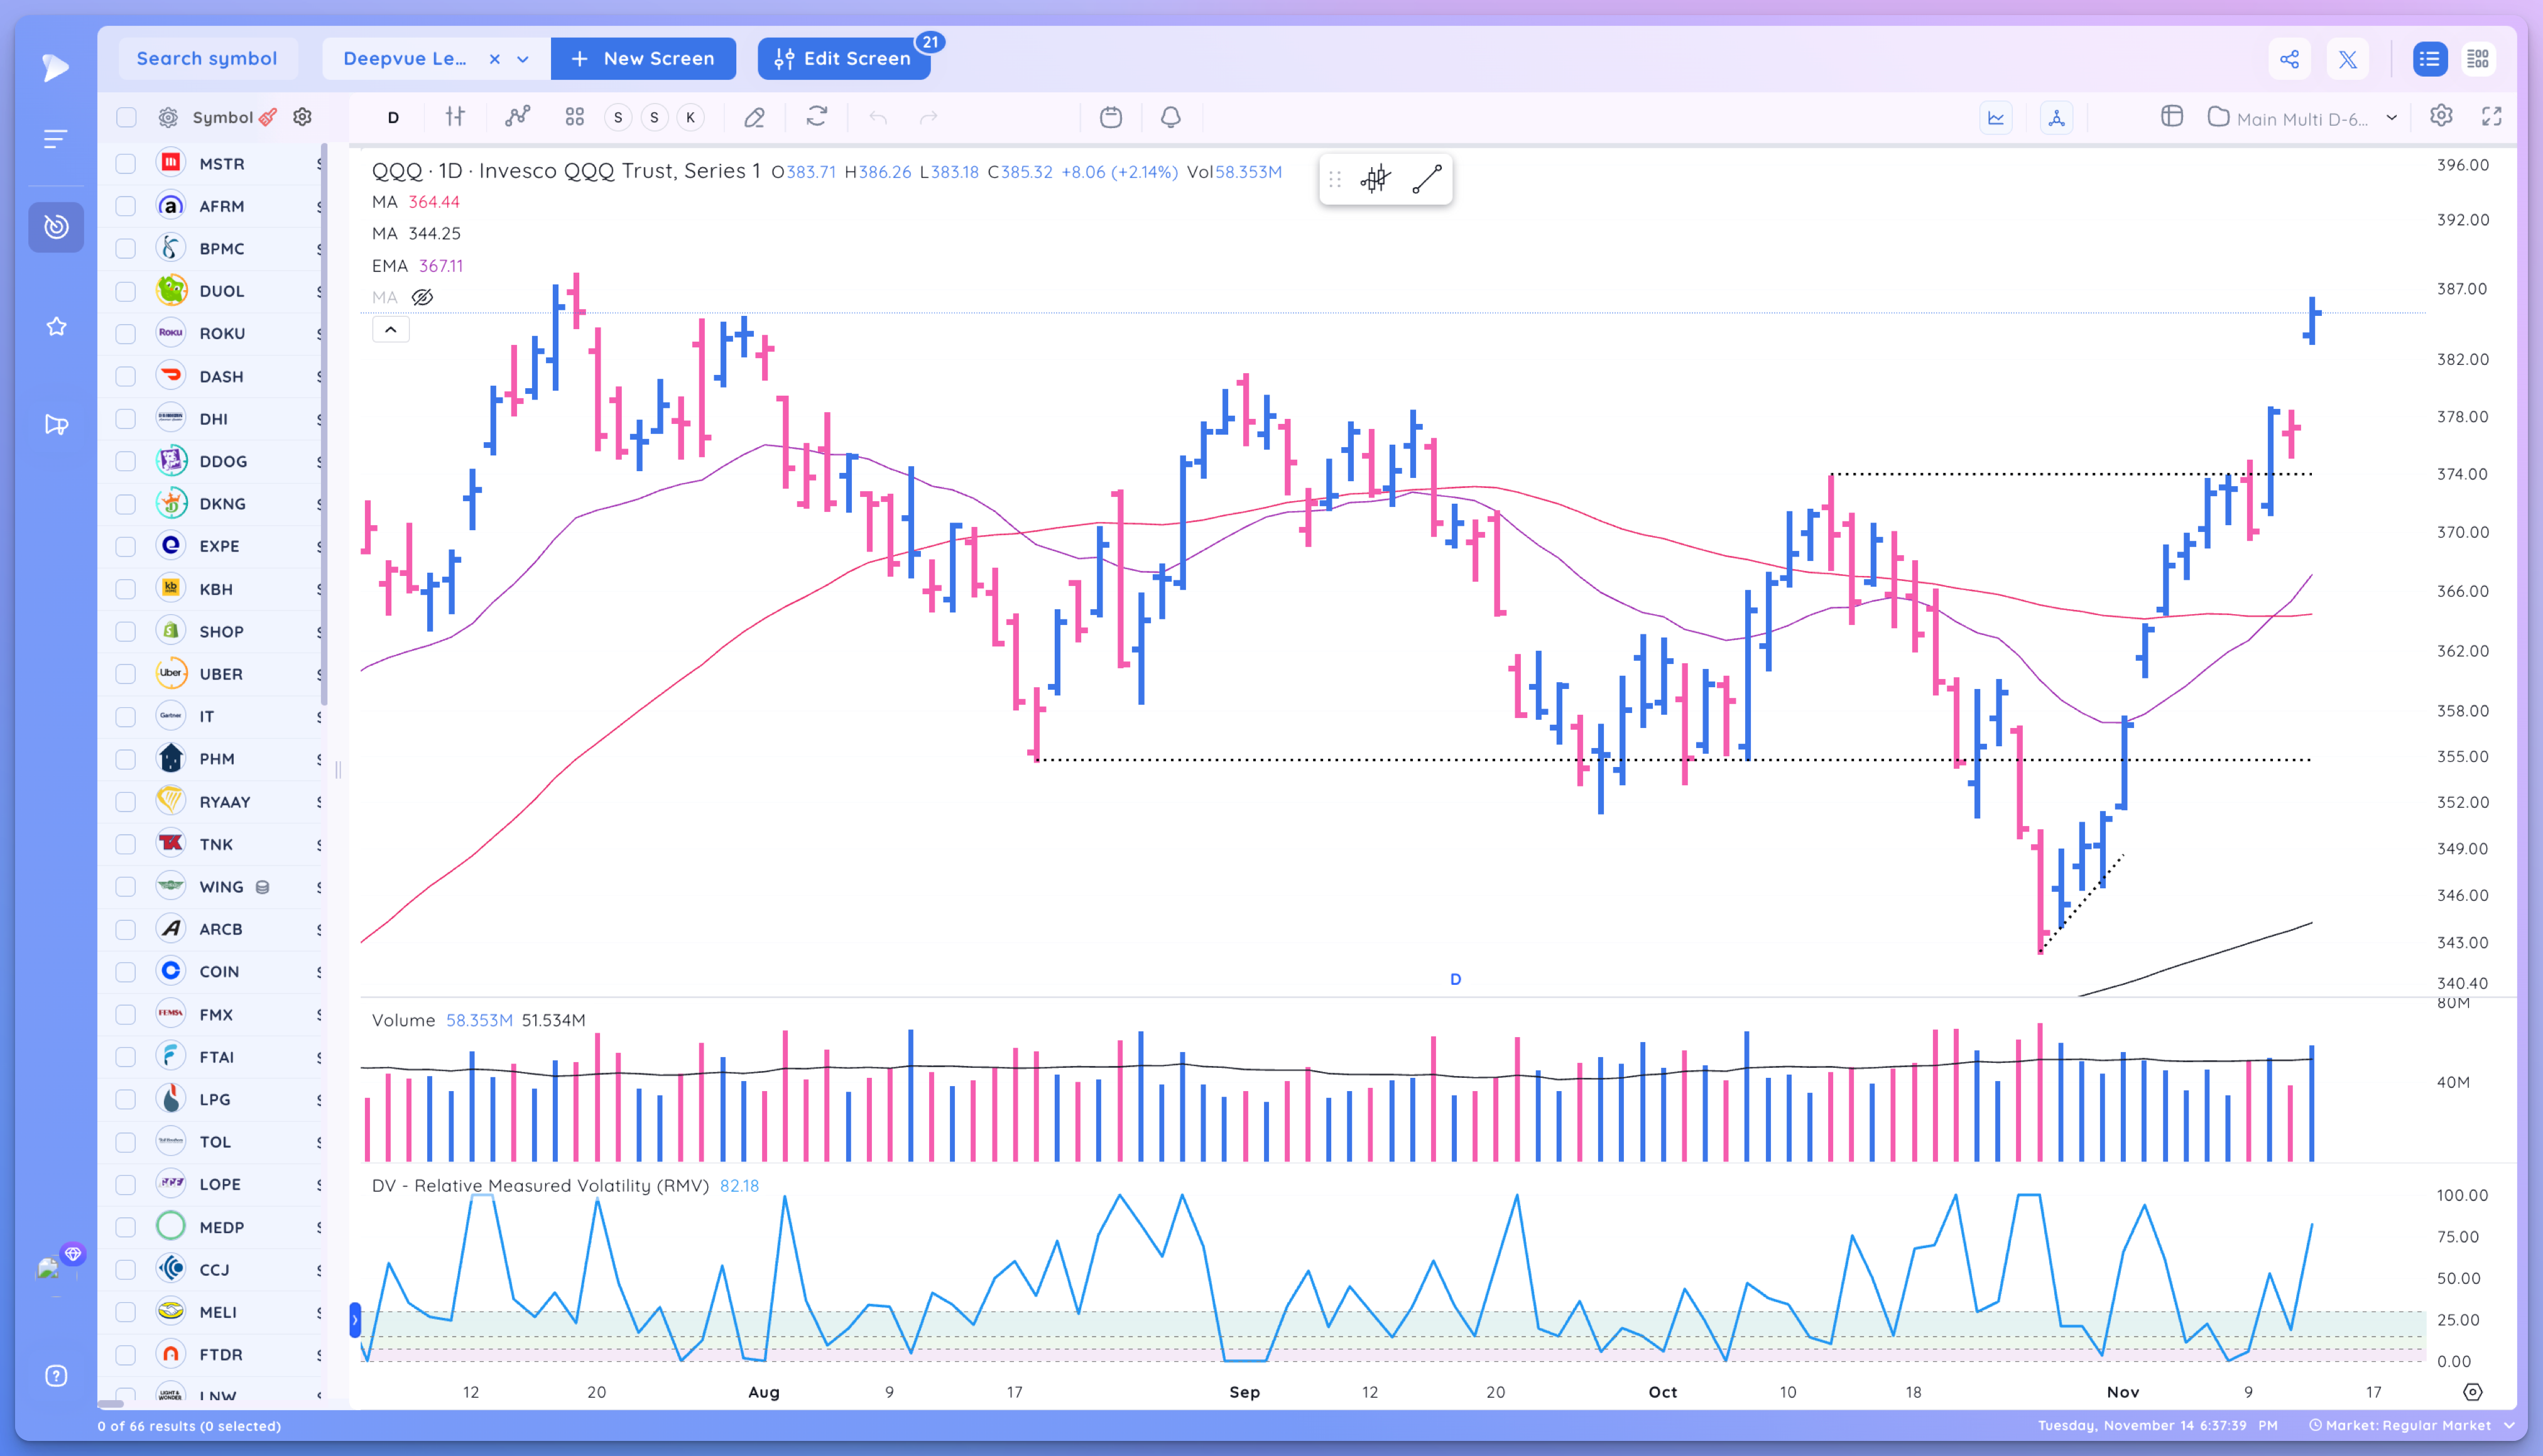Image resolution: width=2543 pixels, height=1456 pixels.
Task: Click the redo arrow in chart toolbar
Action: (929, 117)
